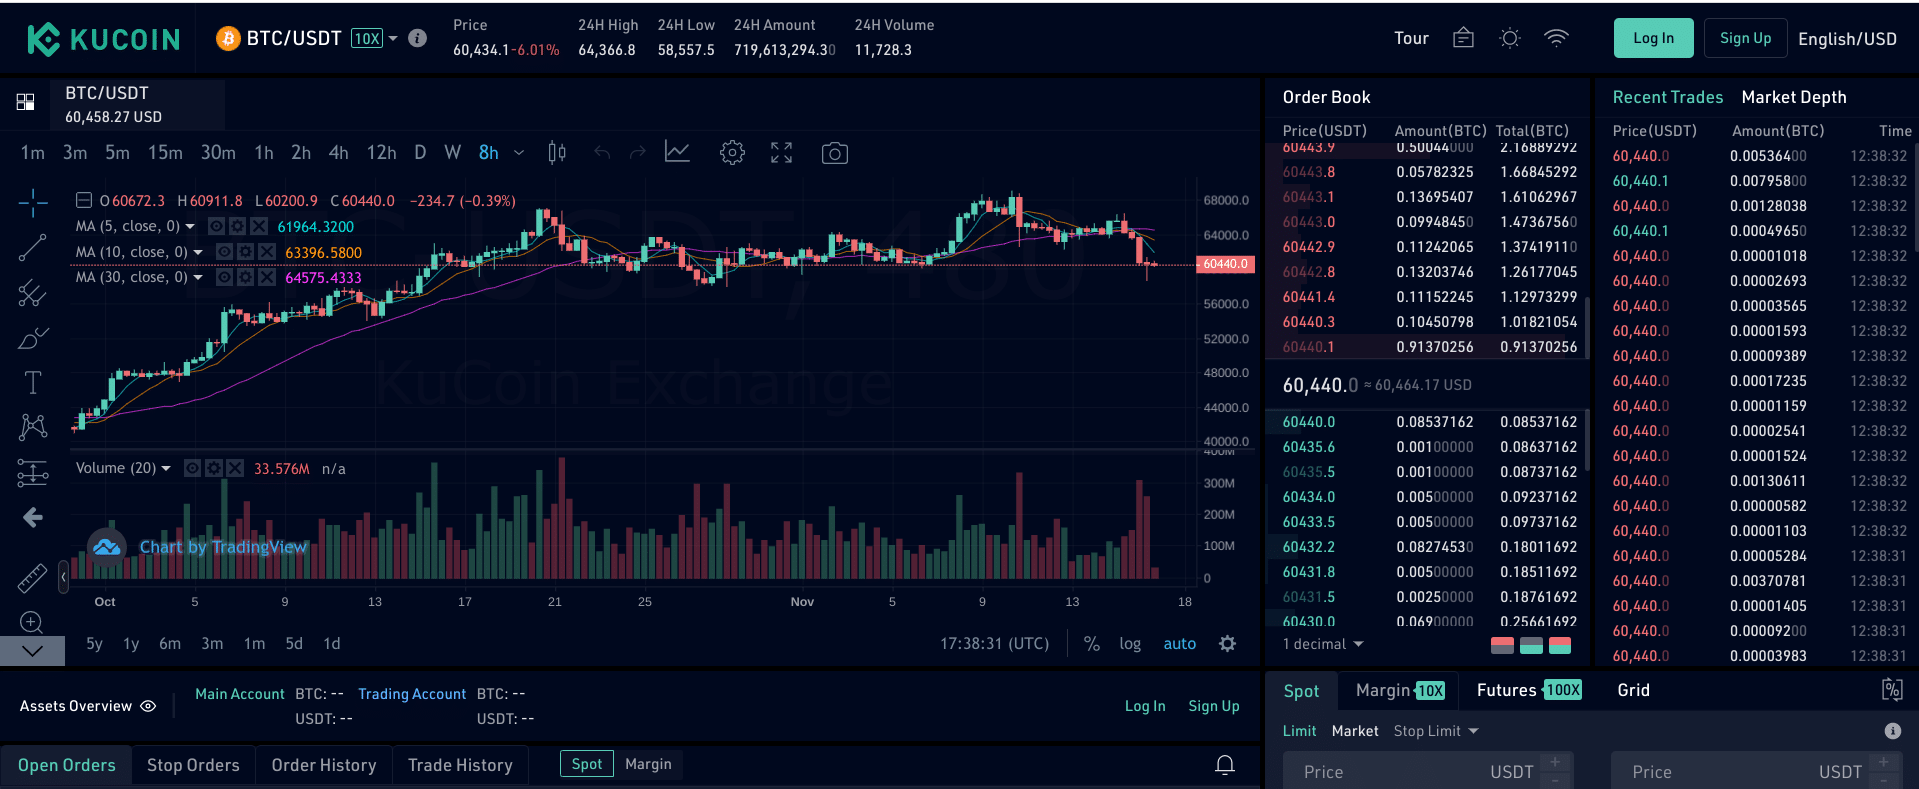Click the Sign Up button in header
This screenshot has width=1919, height=789.
[1745, 38]
